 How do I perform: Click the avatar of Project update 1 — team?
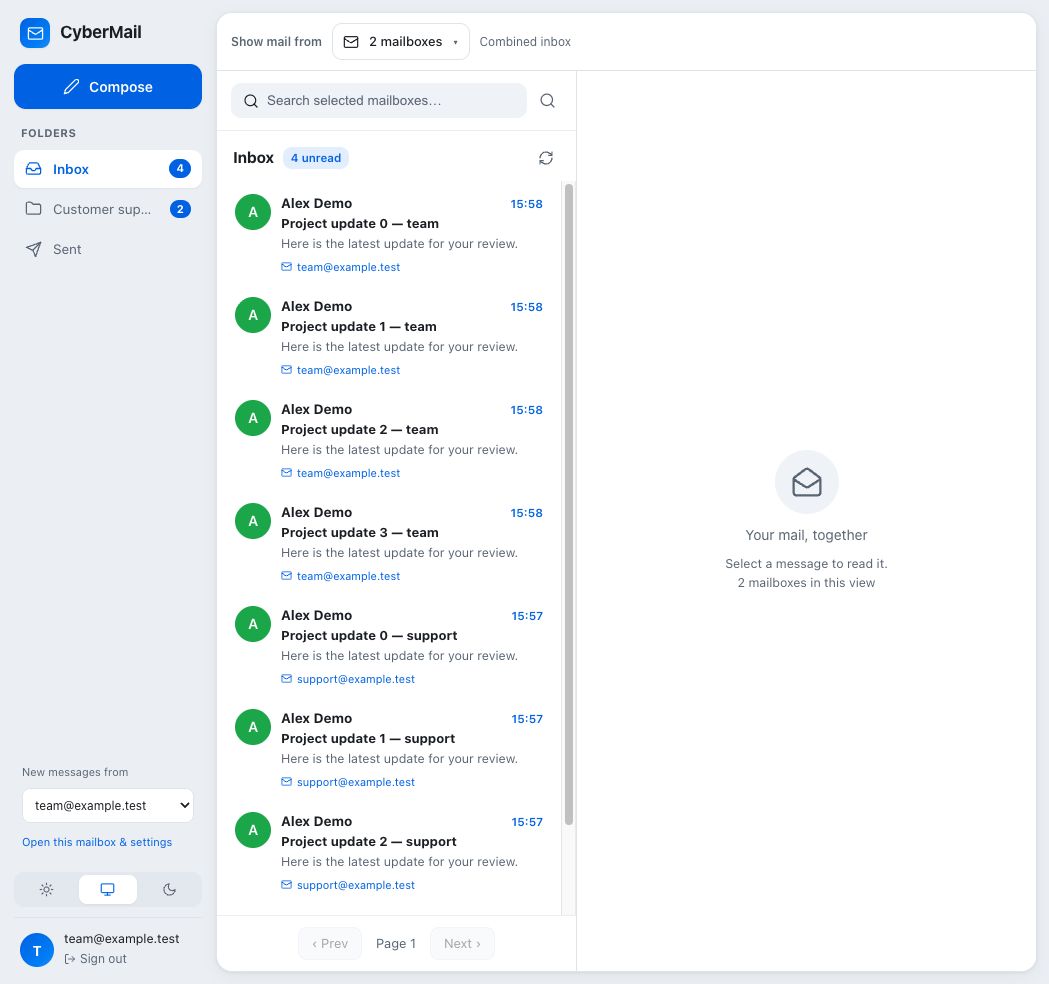[253, 315]
